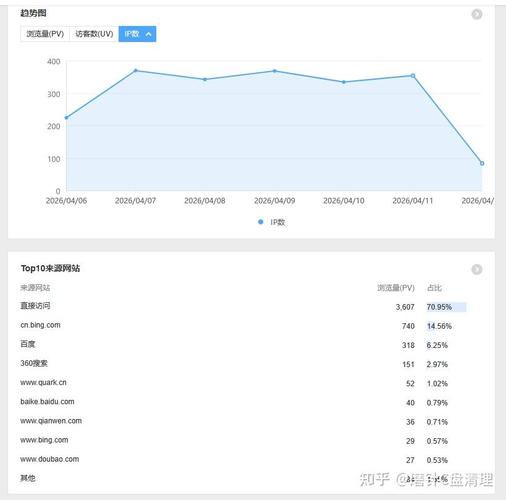The image size is (506, 500).
Task: Click the 0.79% share value
Action: 437,403
